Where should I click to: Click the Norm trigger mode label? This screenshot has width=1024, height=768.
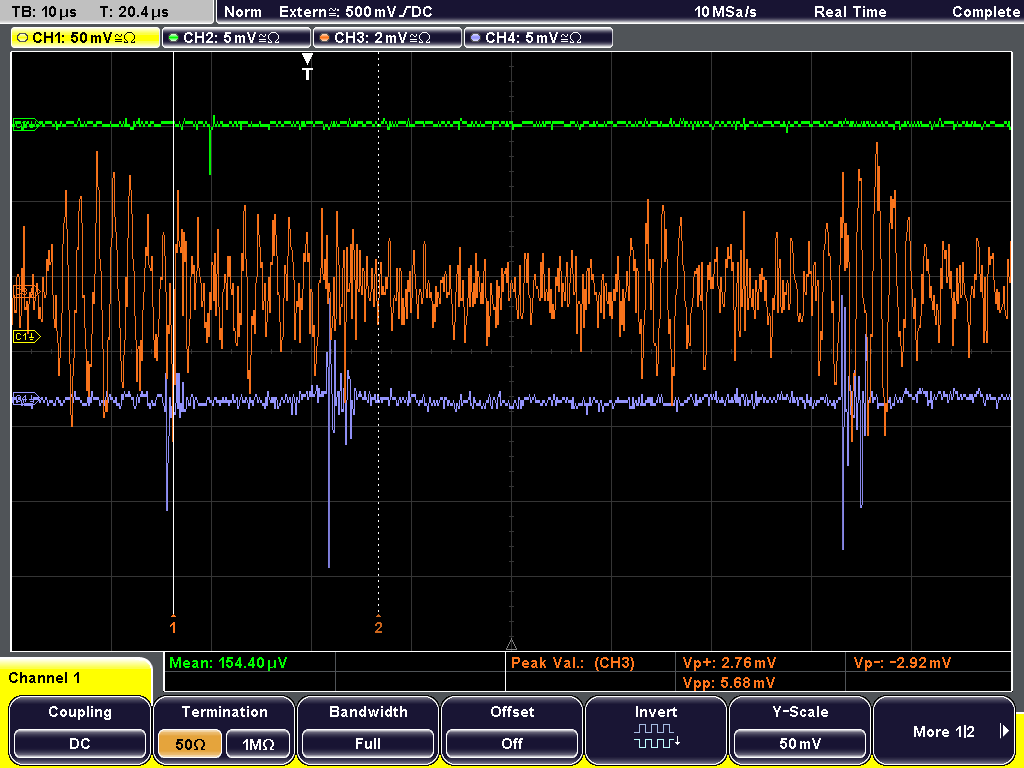point(242,12)
